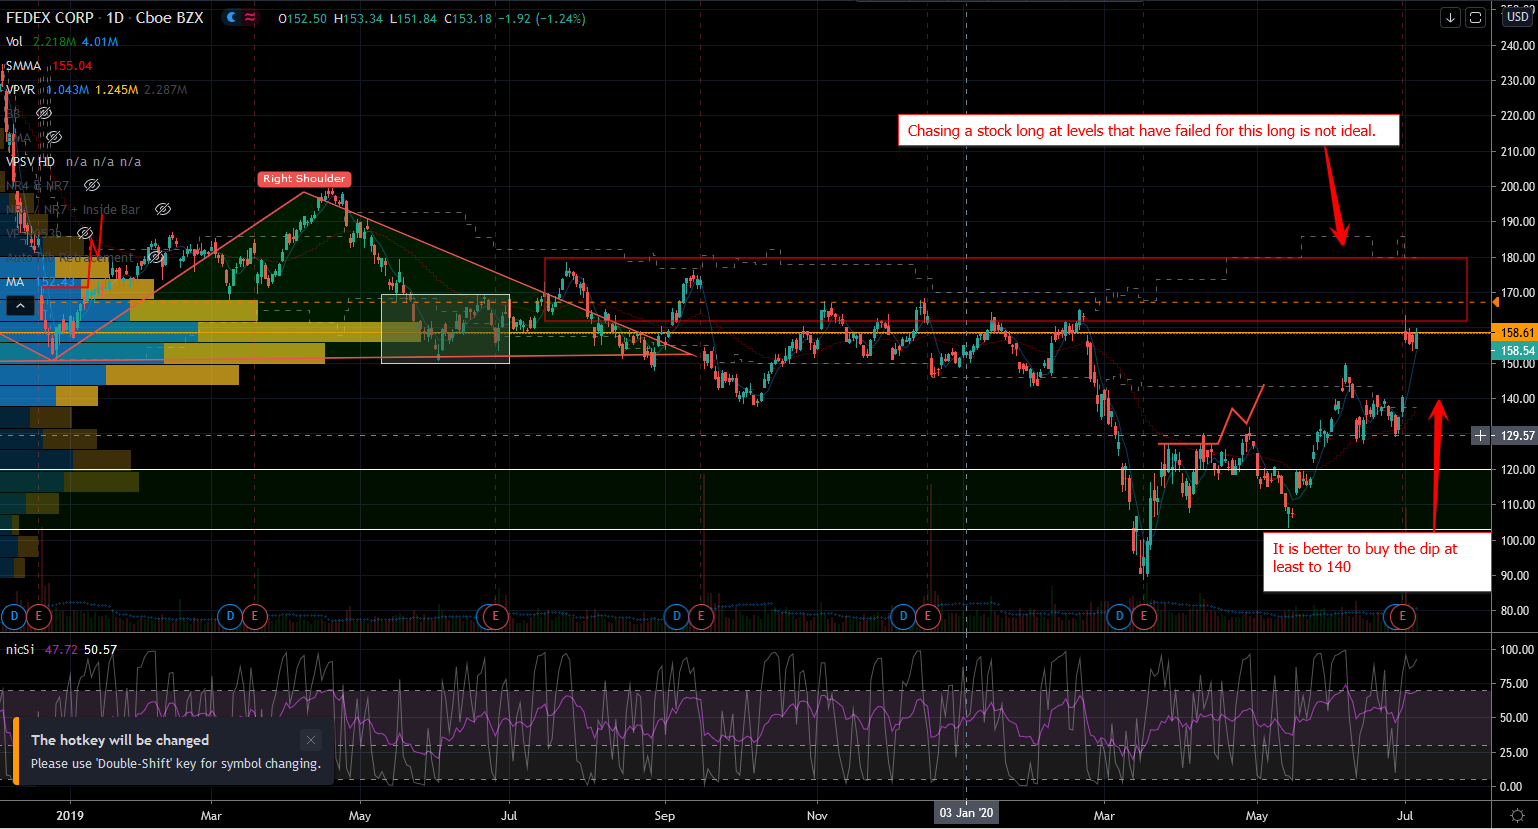The image size is (1538, 829).
Task: Show the hidden BB indicator via eye icon
Action: point(44,114)
